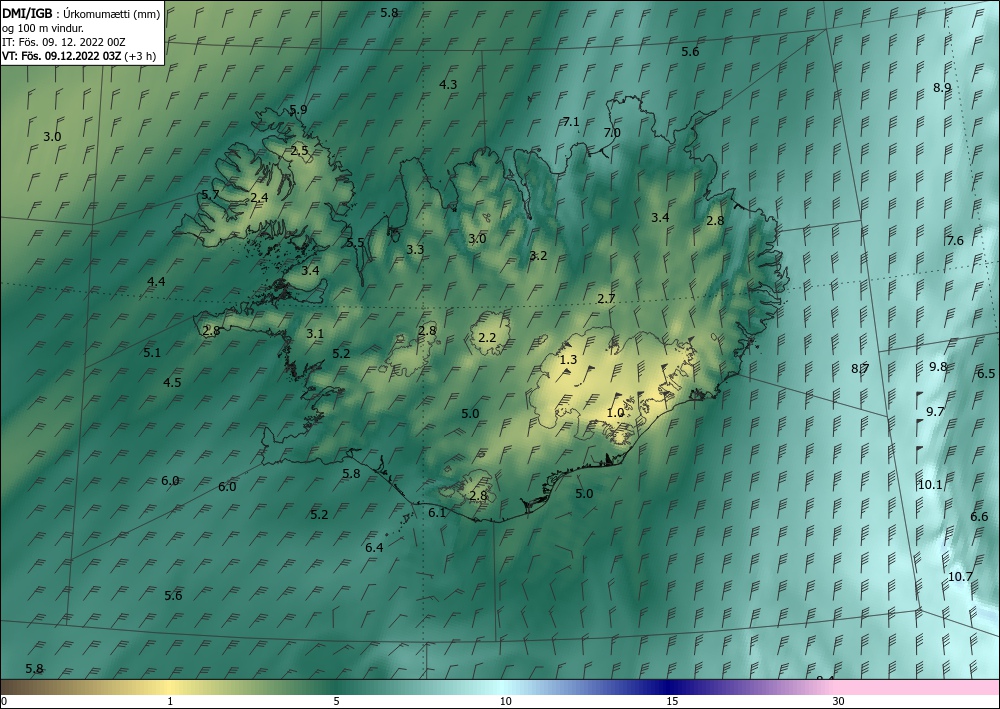Screen dimensions: 1000x709
Task: Click the 6.4 value south of Iceland
Action: 374,547
